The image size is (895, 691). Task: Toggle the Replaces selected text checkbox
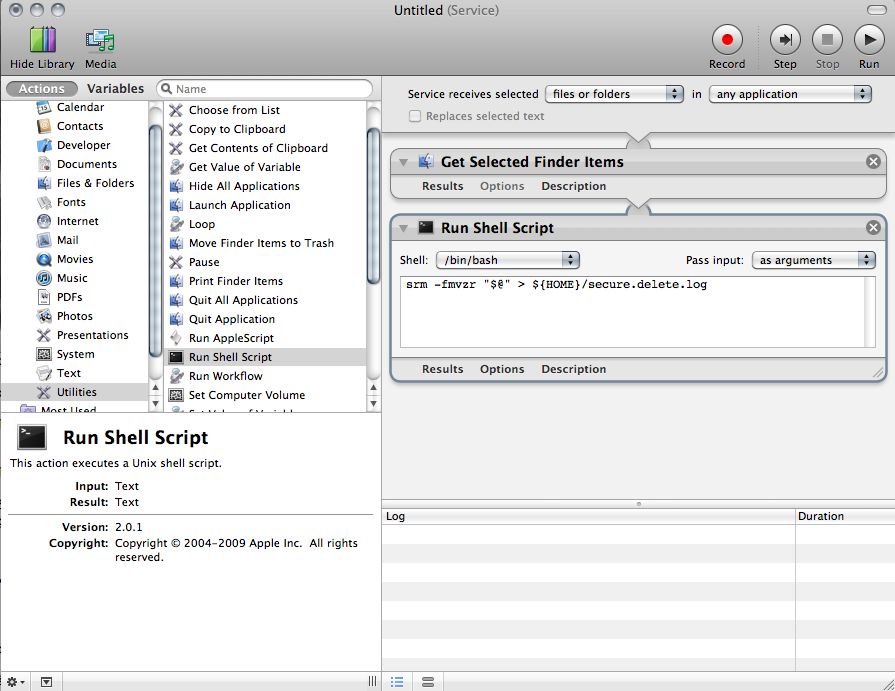(x=415, y=116)
